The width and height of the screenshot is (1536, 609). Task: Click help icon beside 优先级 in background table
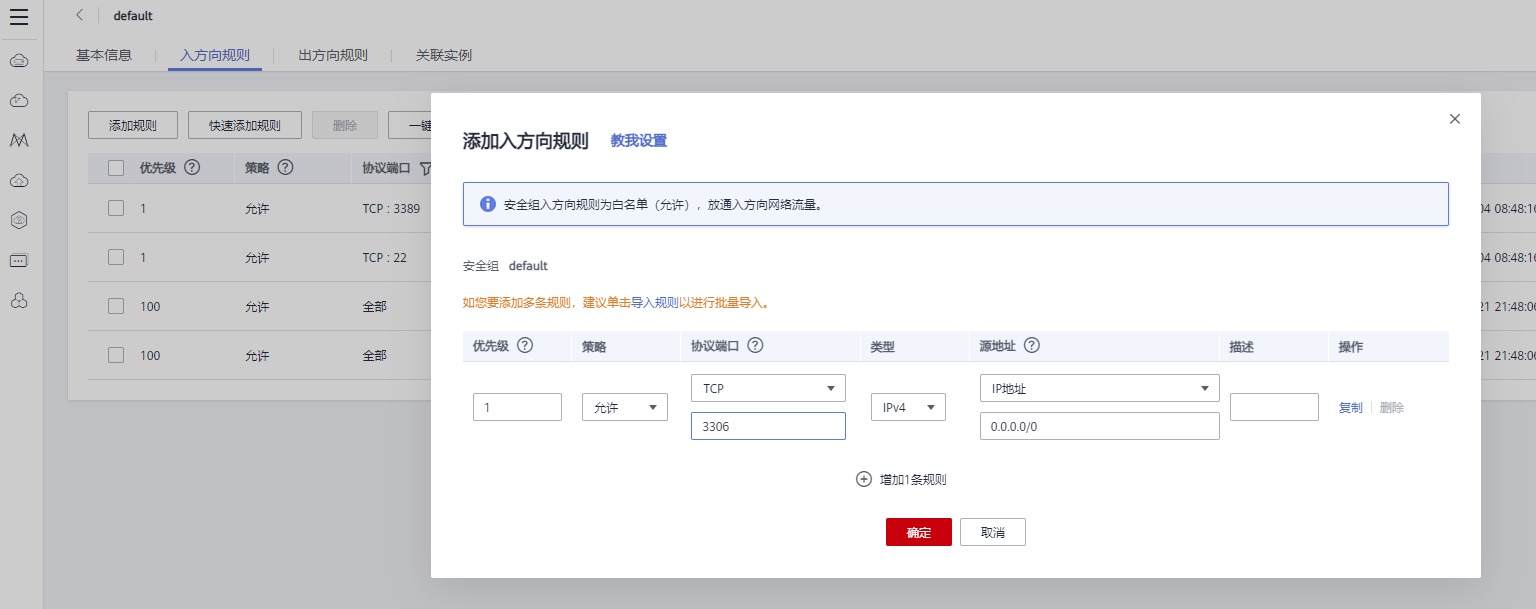click(x=192, y=167)
